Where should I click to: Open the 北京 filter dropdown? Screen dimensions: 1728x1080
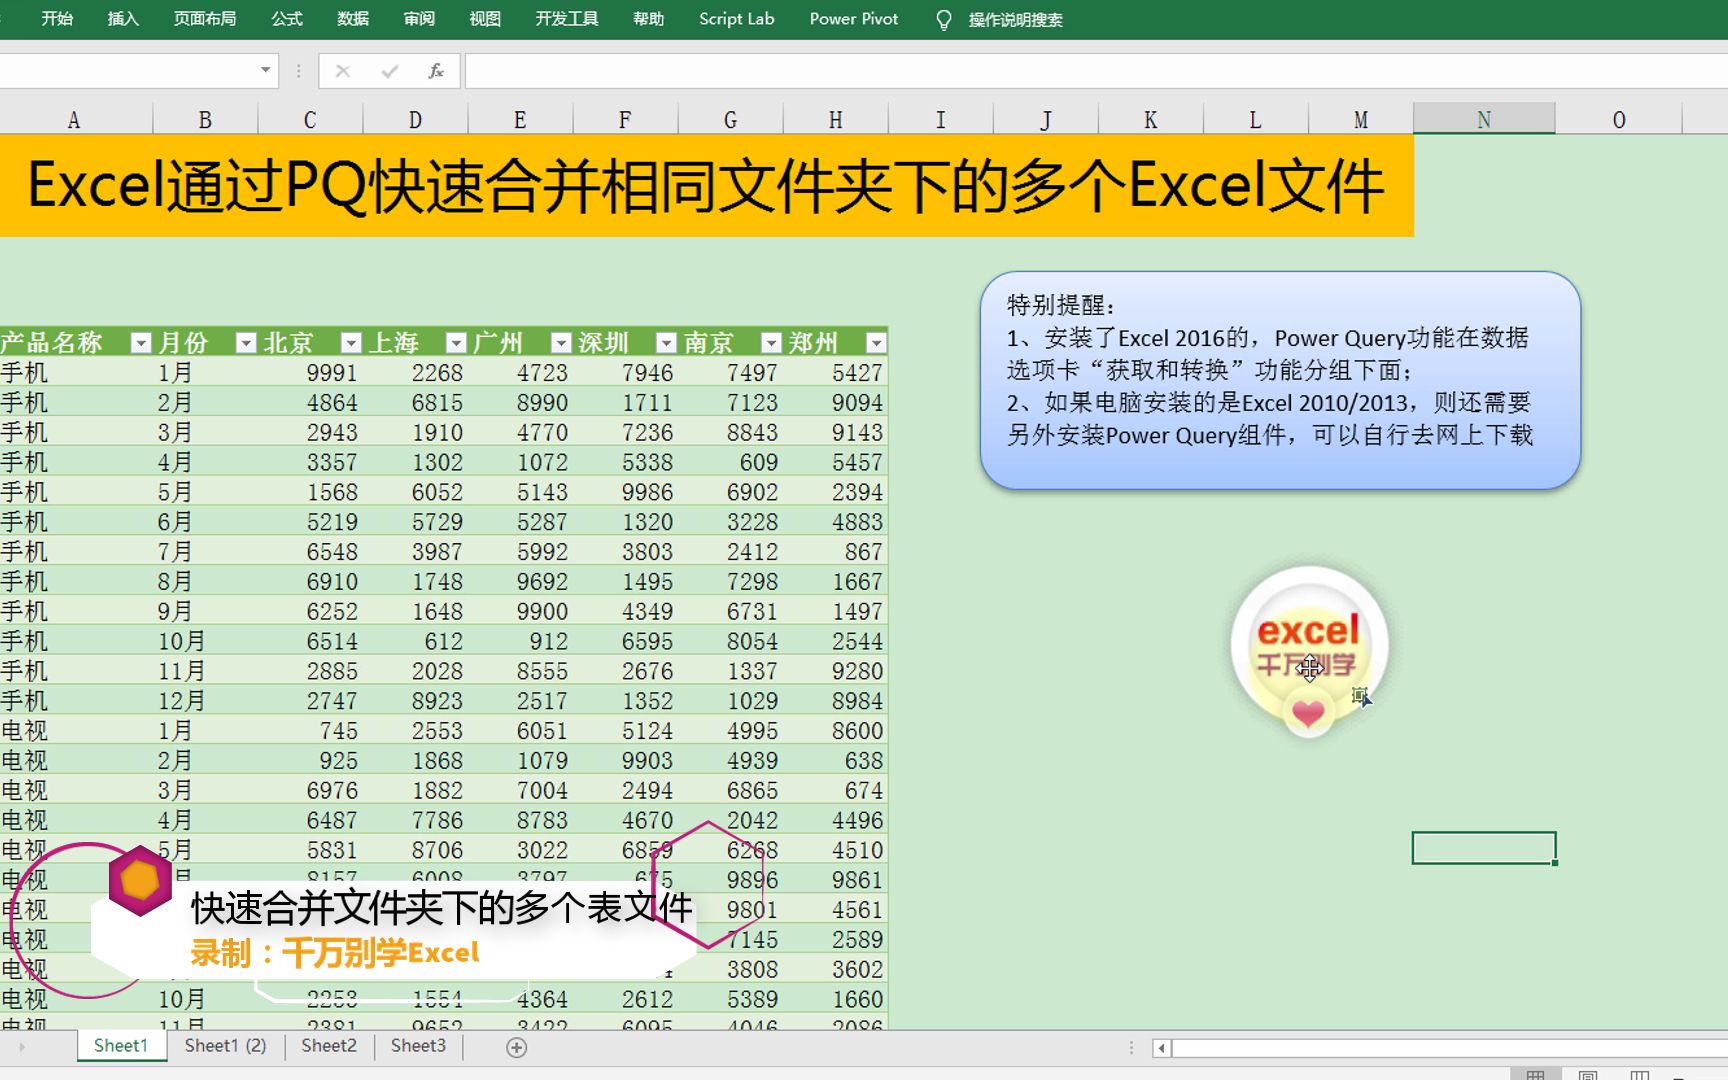click(351, 343)
